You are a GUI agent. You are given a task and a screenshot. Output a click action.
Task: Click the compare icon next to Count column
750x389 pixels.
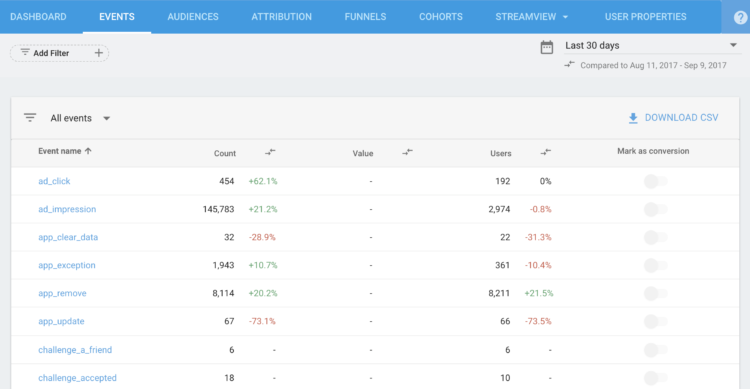click(270, 152)
